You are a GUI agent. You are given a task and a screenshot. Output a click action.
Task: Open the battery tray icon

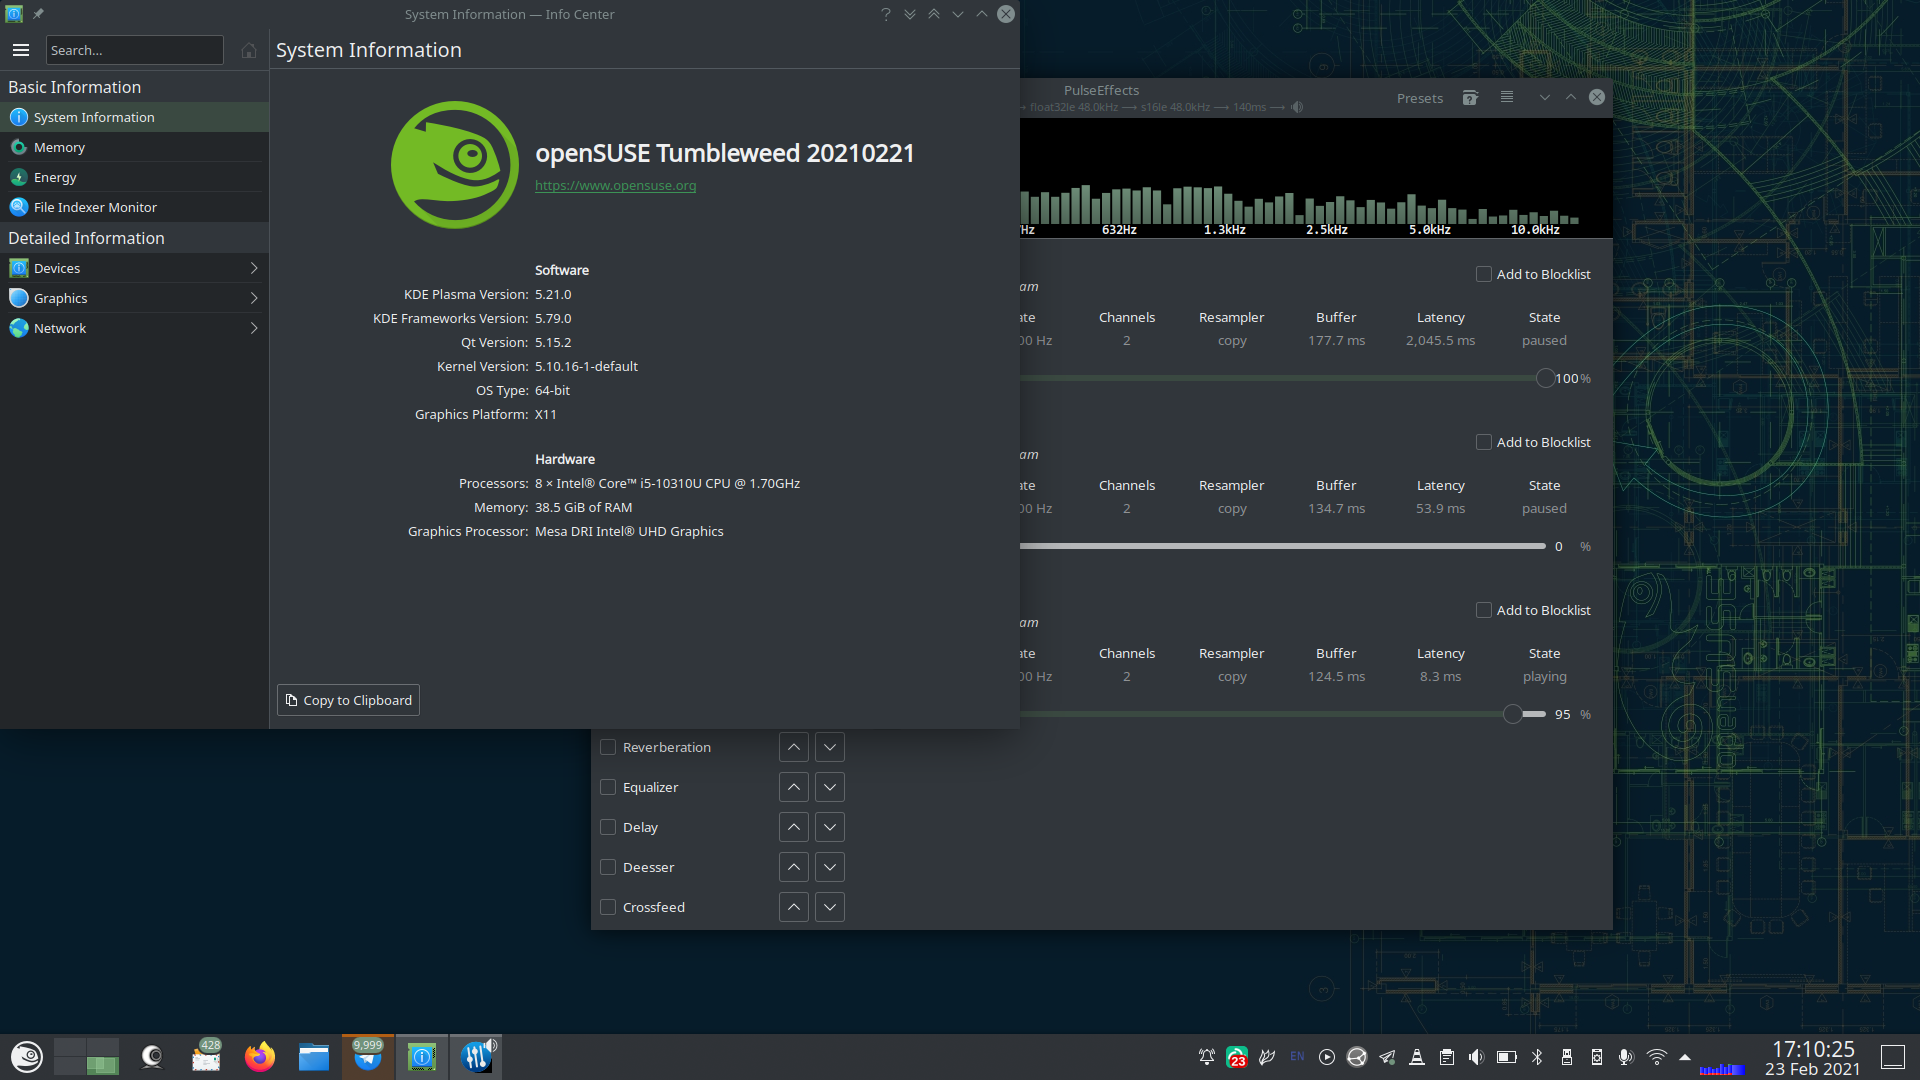tap(1507, 1057)
